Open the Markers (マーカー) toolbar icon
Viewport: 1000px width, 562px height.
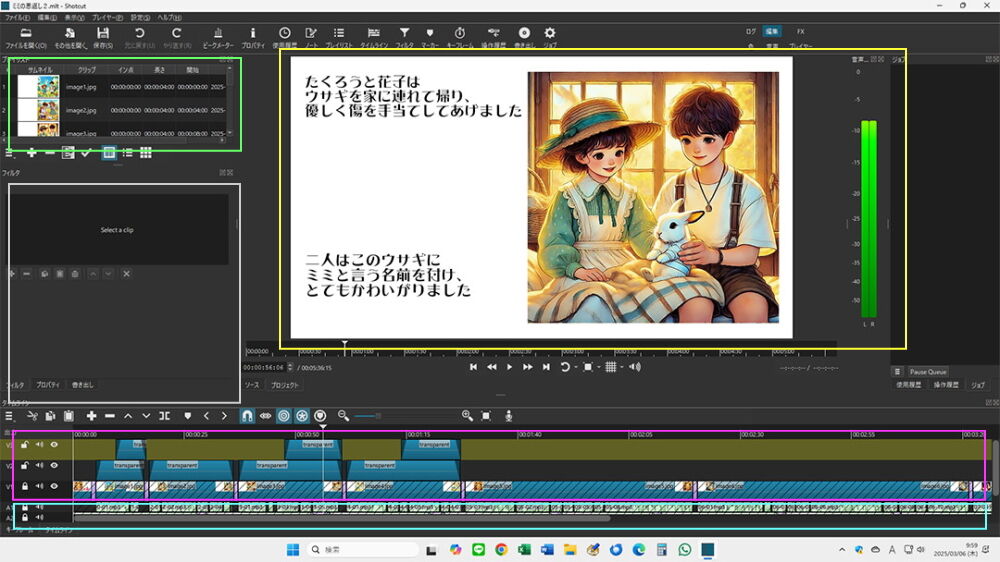pos(430,33)
